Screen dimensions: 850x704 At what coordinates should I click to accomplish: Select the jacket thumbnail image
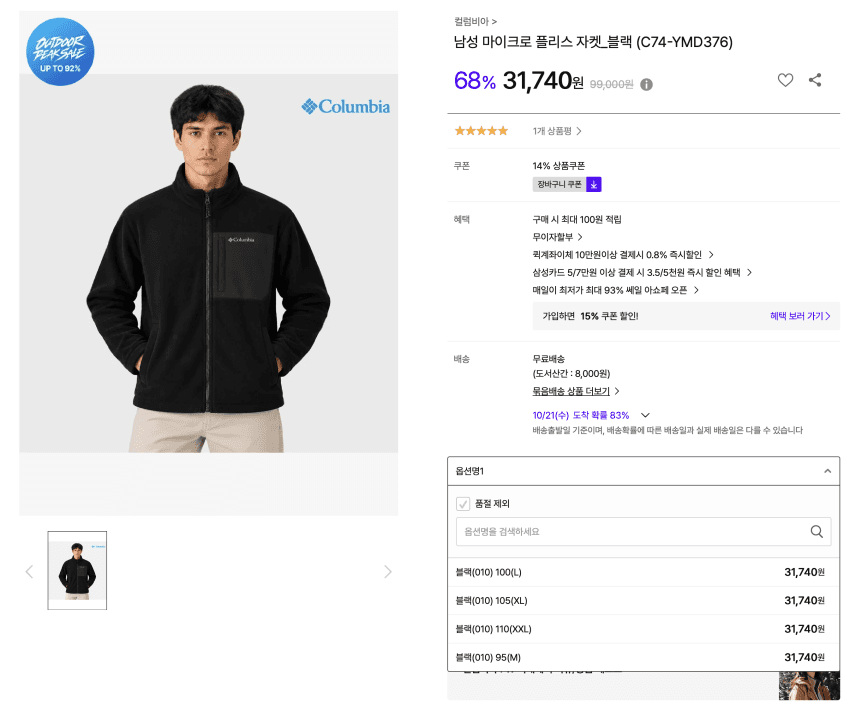point(77,571)
